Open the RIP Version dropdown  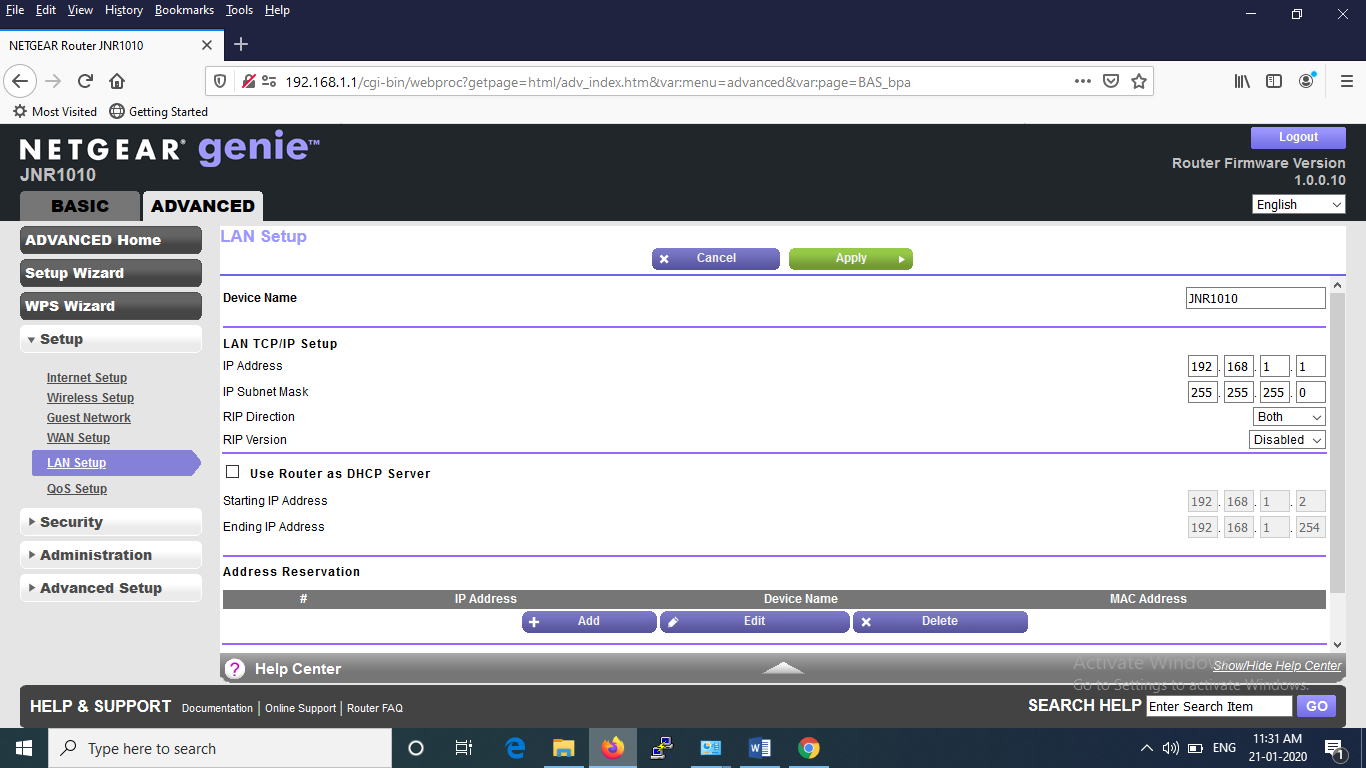(x=1288, y=440)
